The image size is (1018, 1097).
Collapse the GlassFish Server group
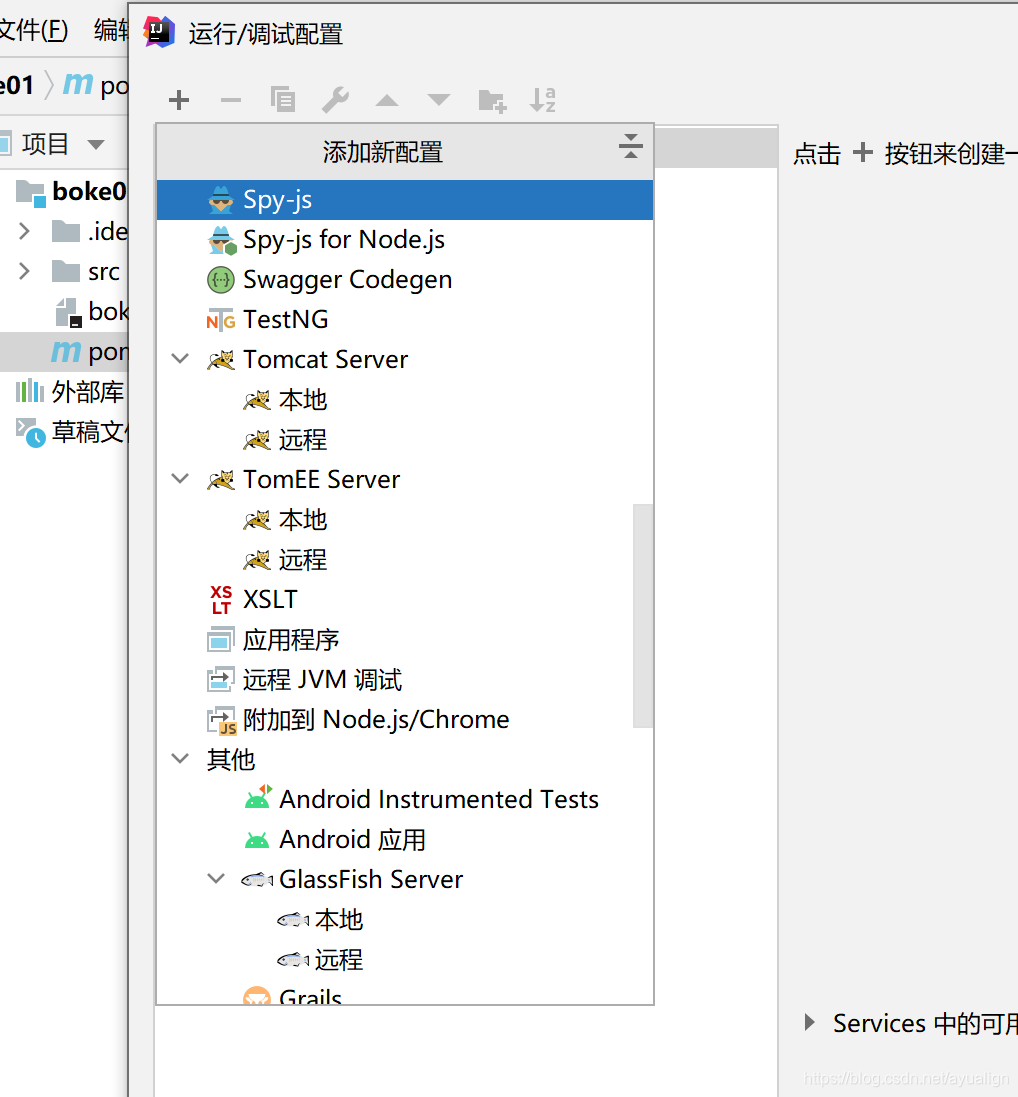(x=217, y=879)
